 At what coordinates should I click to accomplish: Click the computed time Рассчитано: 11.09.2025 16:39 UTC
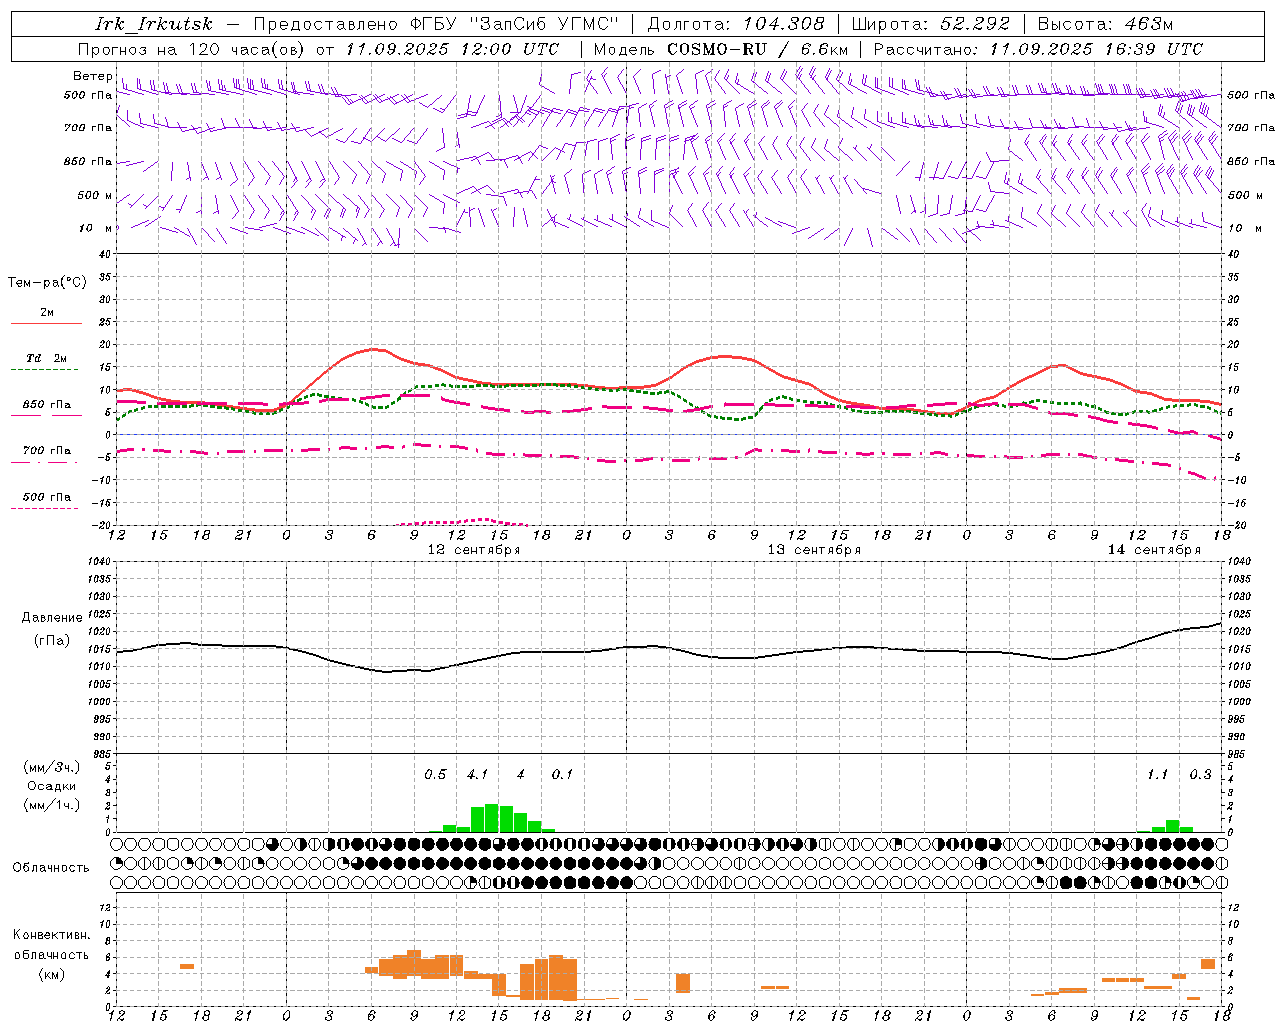tap(1038, 49)
